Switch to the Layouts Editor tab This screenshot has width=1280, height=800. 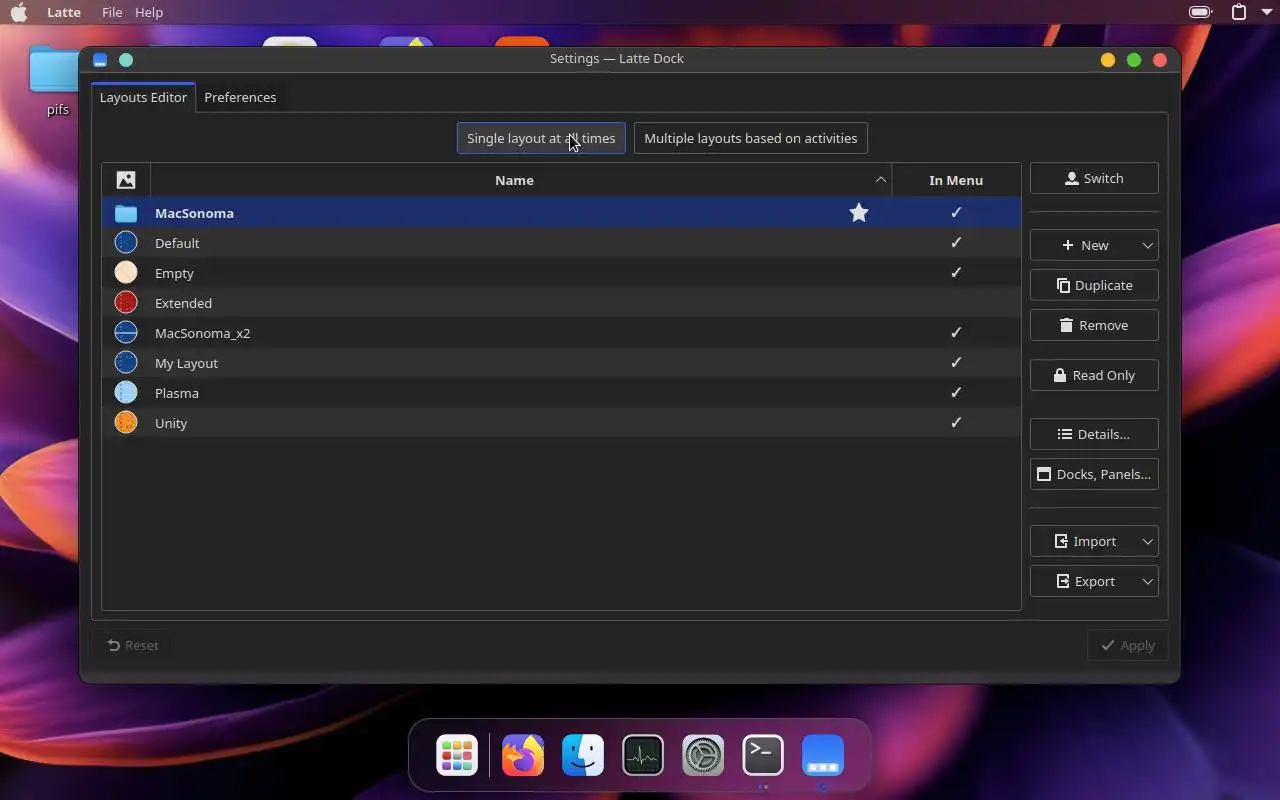tap(143, 97)
